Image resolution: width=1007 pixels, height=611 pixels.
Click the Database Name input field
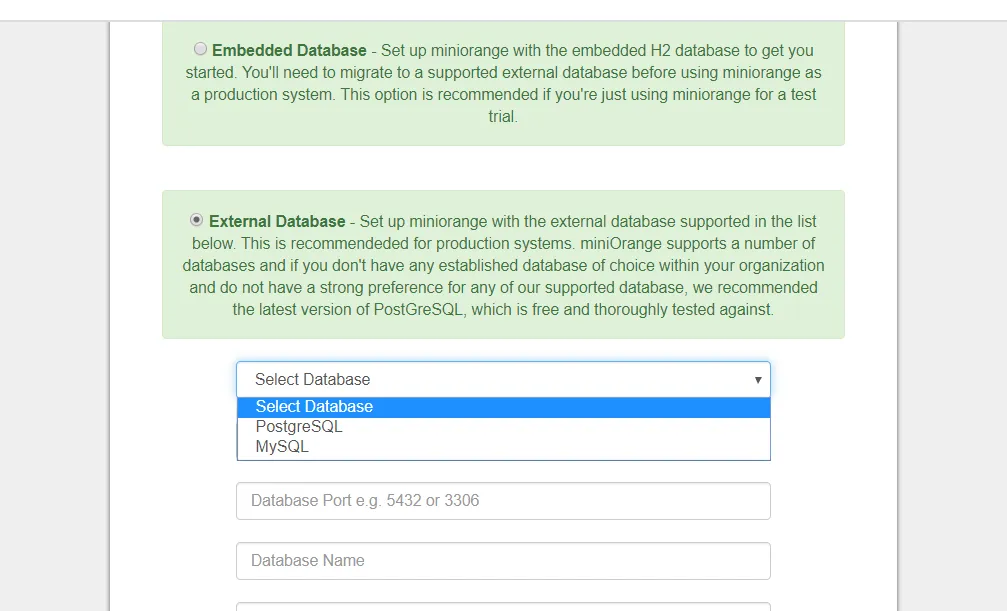503,560
